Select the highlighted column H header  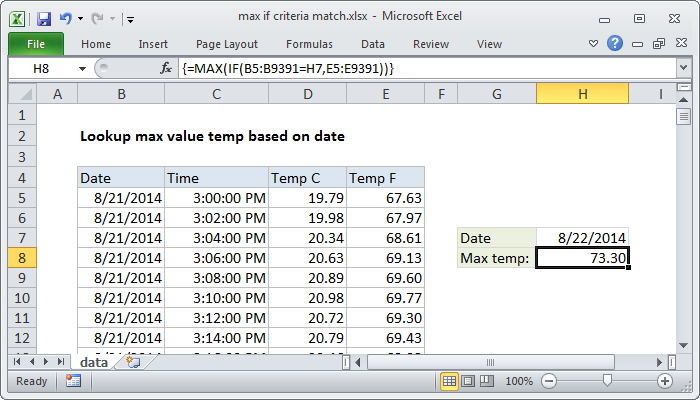(x=583, y=94)
